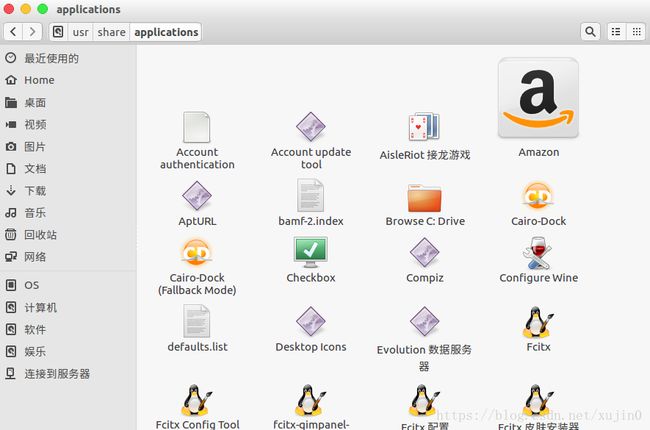Switch to icon grid view

coord(636,32)
